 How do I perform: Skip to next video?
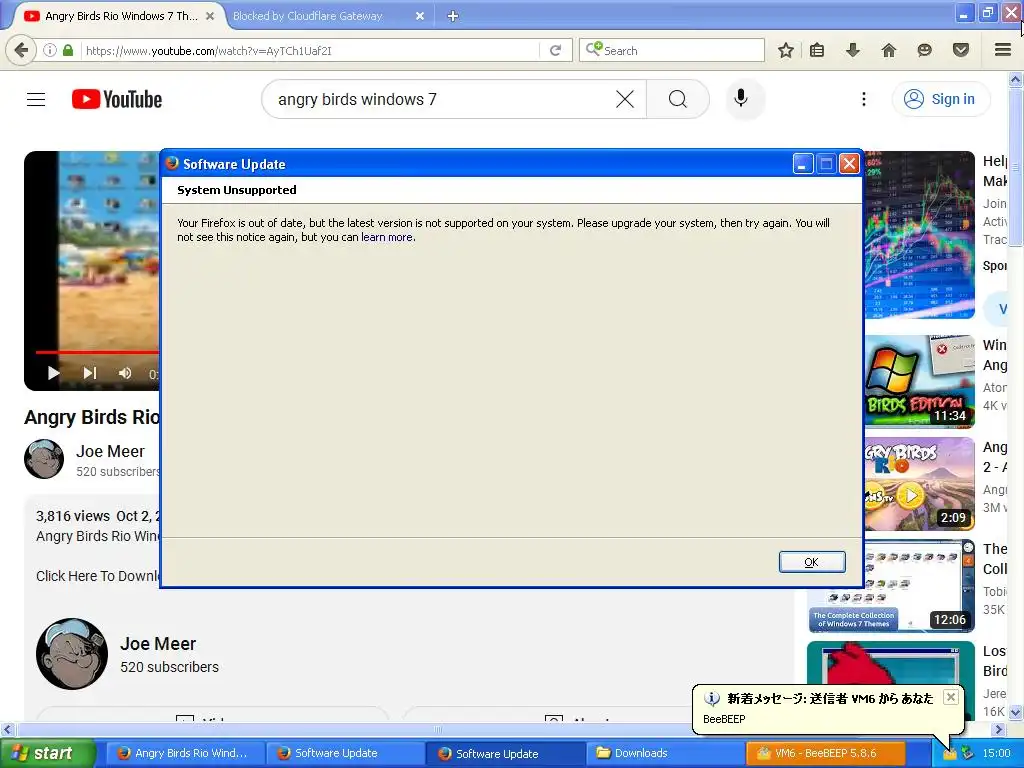[x=90, y=373]
